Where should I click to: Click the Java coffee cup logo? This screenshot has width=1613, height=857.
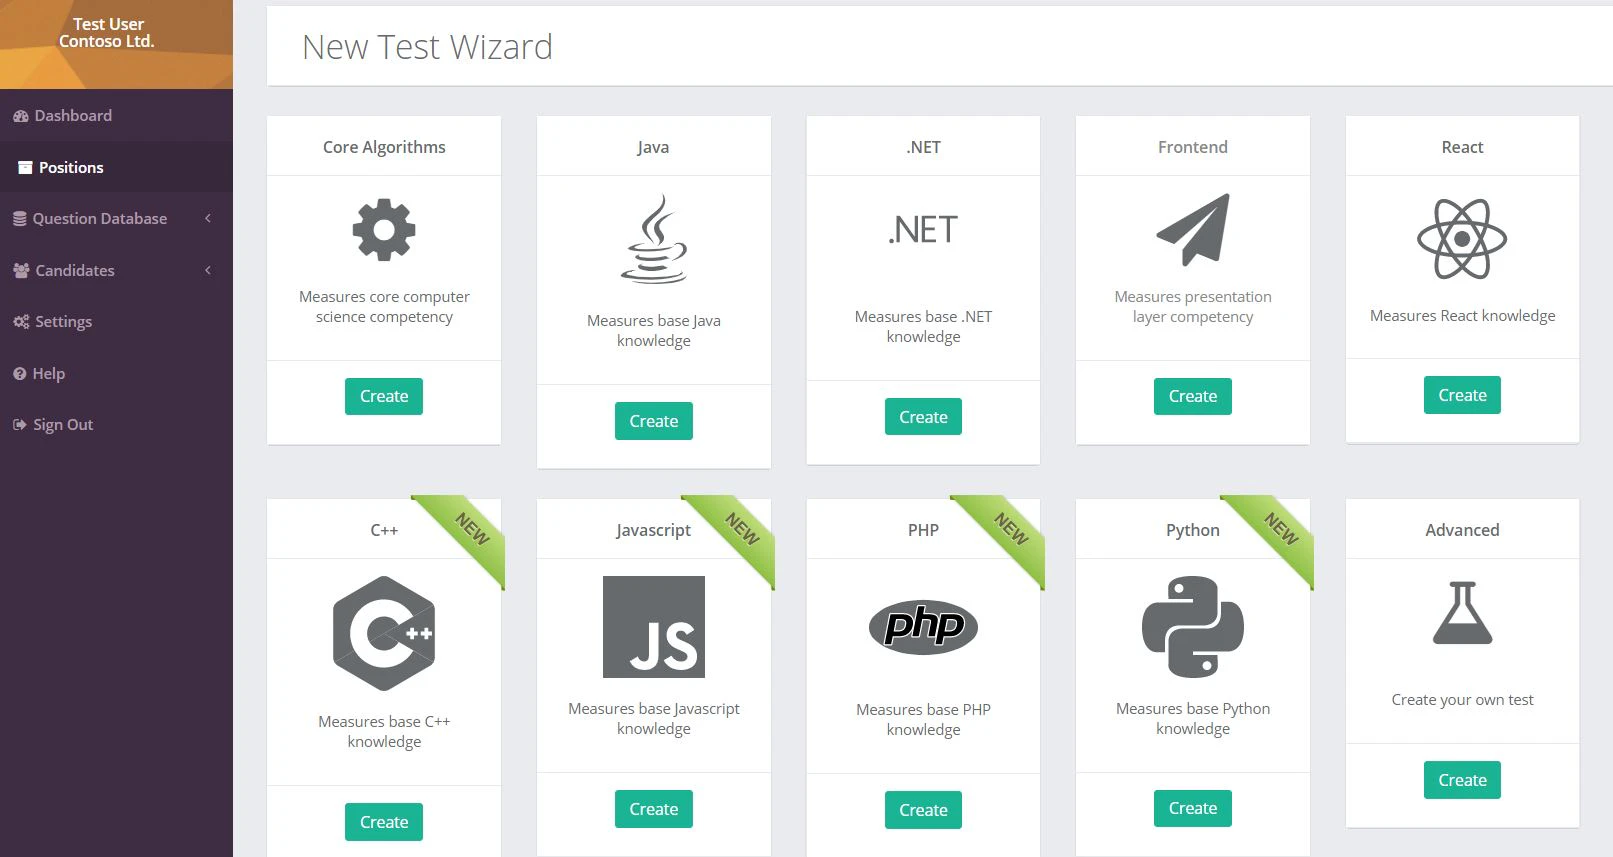[x=654, y=239]
